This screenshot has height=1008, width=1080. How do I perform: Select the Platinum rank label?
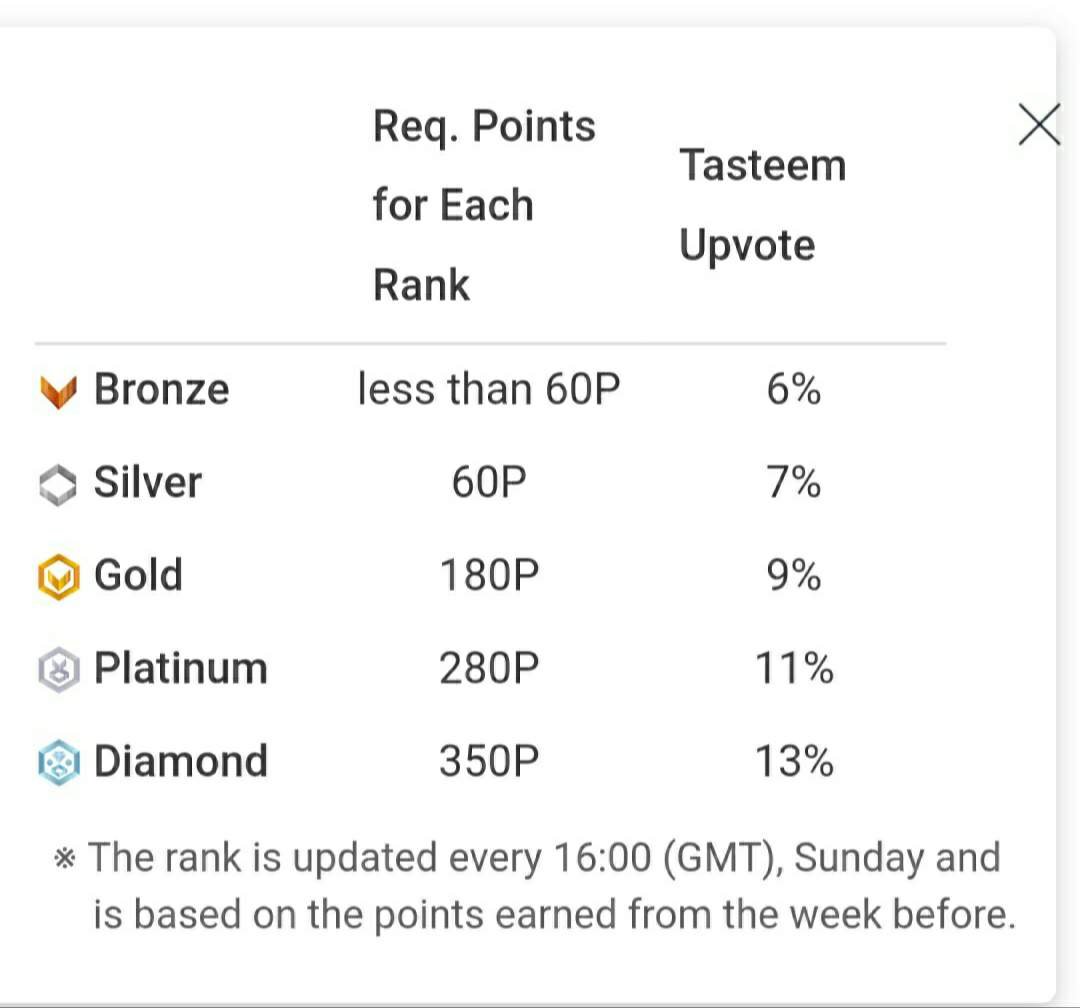[x=180, y=668]
